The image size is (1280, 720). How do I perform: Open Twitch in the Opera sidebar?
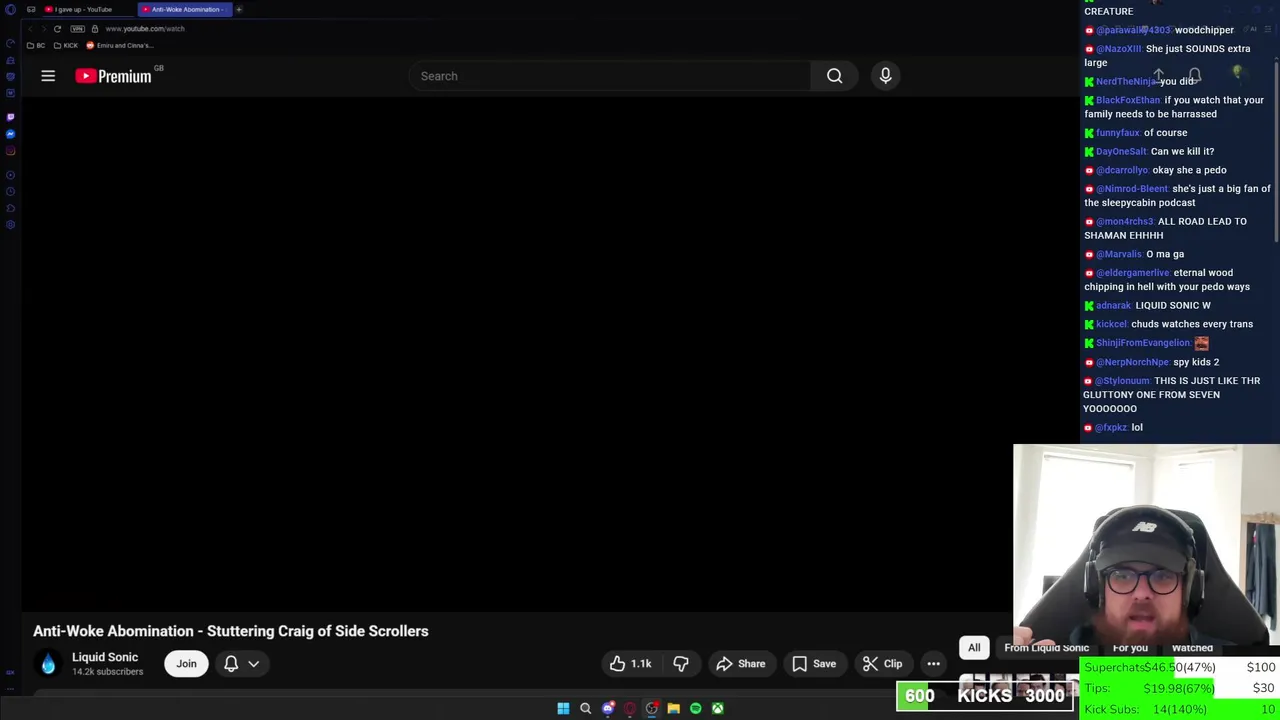10,117
